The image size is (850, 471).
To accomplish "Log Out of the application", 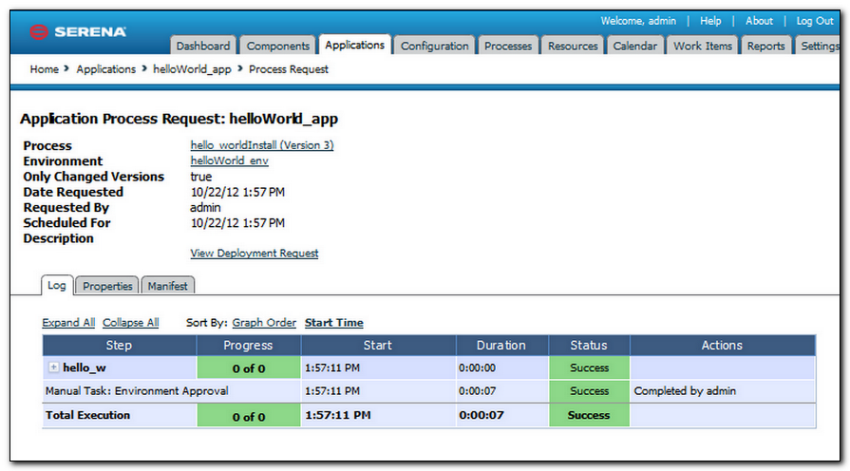I will pyautogui.click(x=815, y=21).
